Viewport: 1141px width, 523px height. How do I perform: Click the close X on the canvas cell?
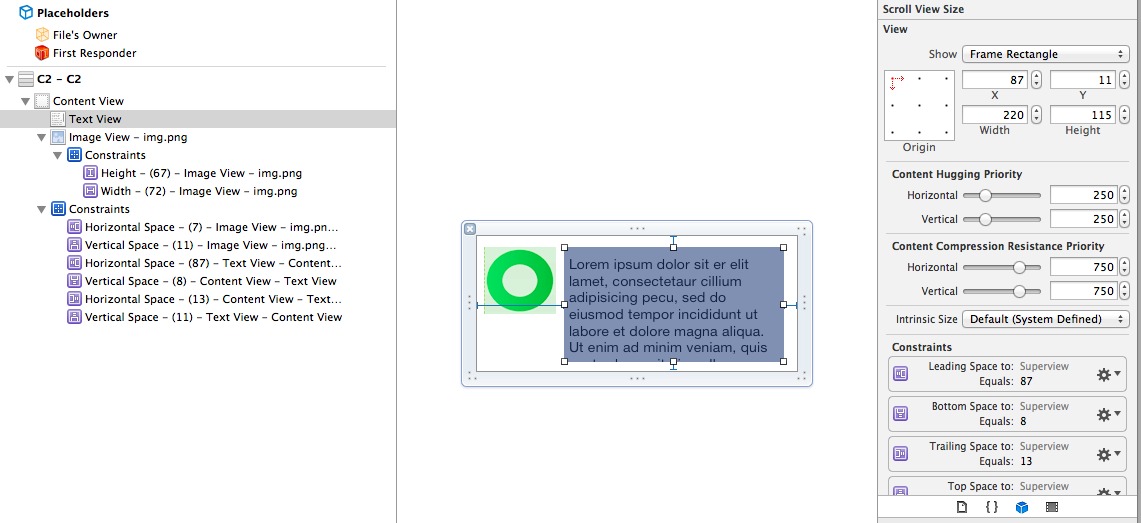[470, 228]
